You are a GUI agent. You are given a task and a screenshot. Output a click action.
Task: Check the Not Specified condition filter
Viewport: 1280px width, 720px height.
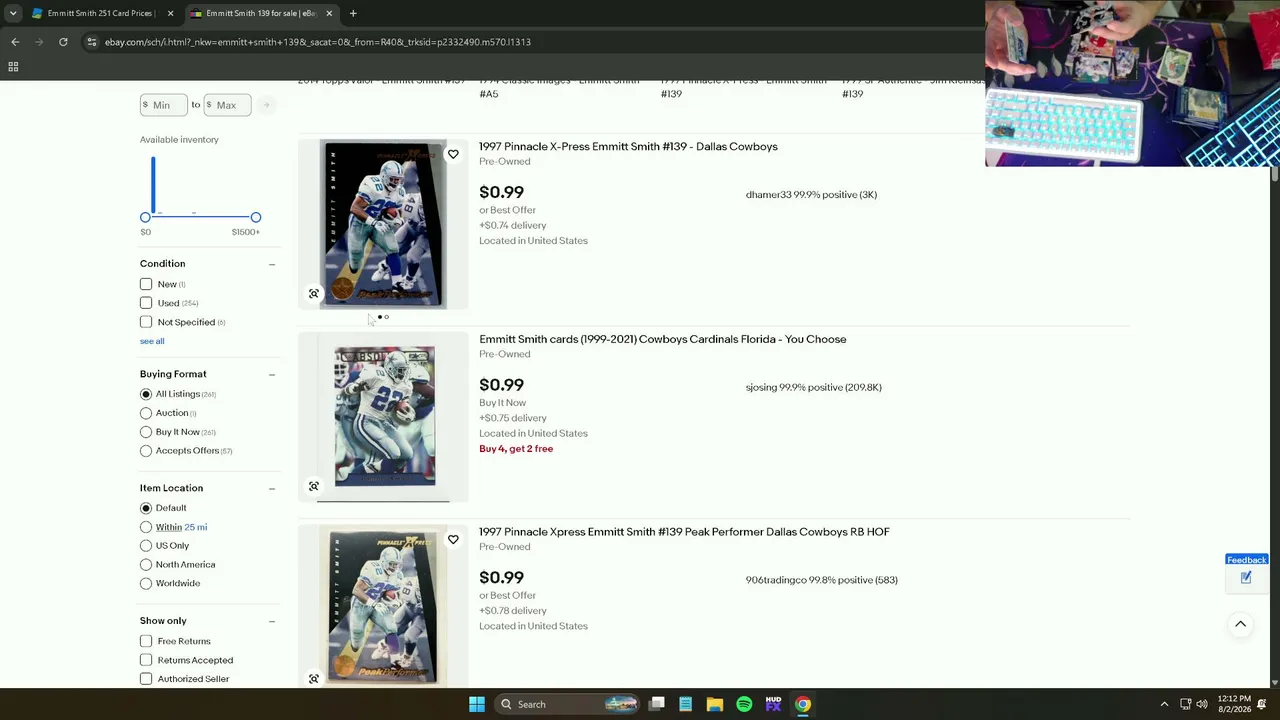146,322
